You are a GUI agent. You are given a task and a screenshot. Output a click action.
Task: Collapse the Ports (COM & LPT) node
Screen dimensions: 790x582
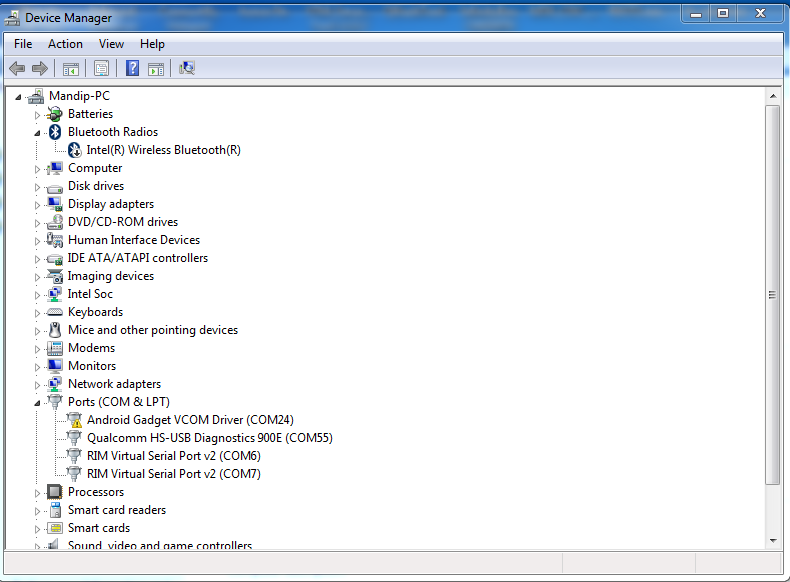tap(38, 402)
